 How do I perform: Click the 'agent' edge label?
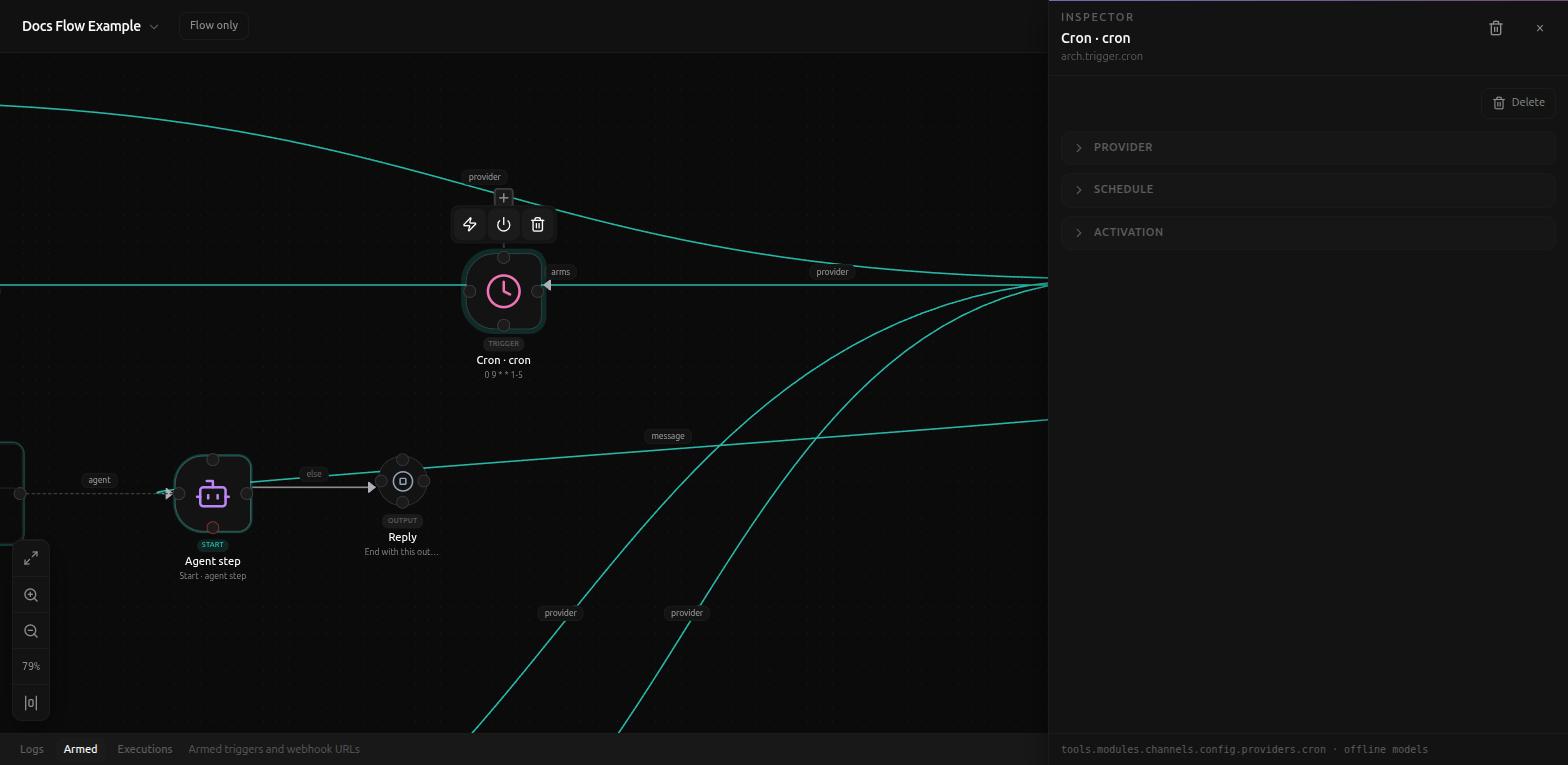99,480
